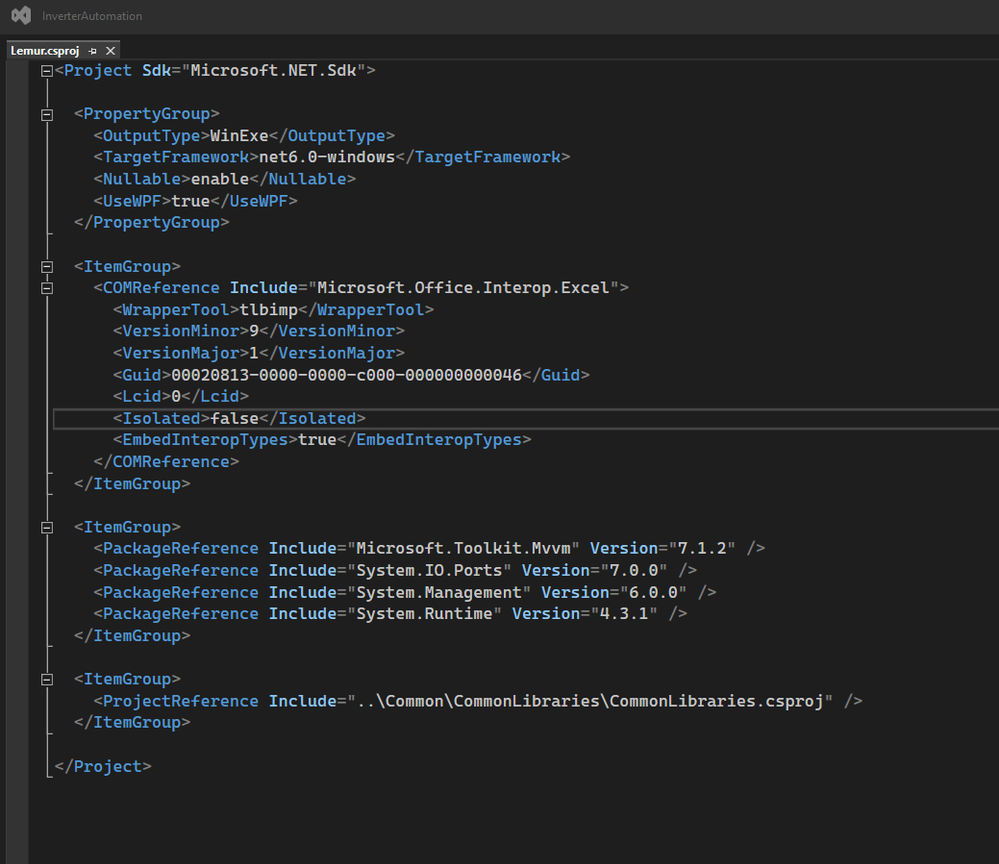Click the InverterAutomation title text

92,16
